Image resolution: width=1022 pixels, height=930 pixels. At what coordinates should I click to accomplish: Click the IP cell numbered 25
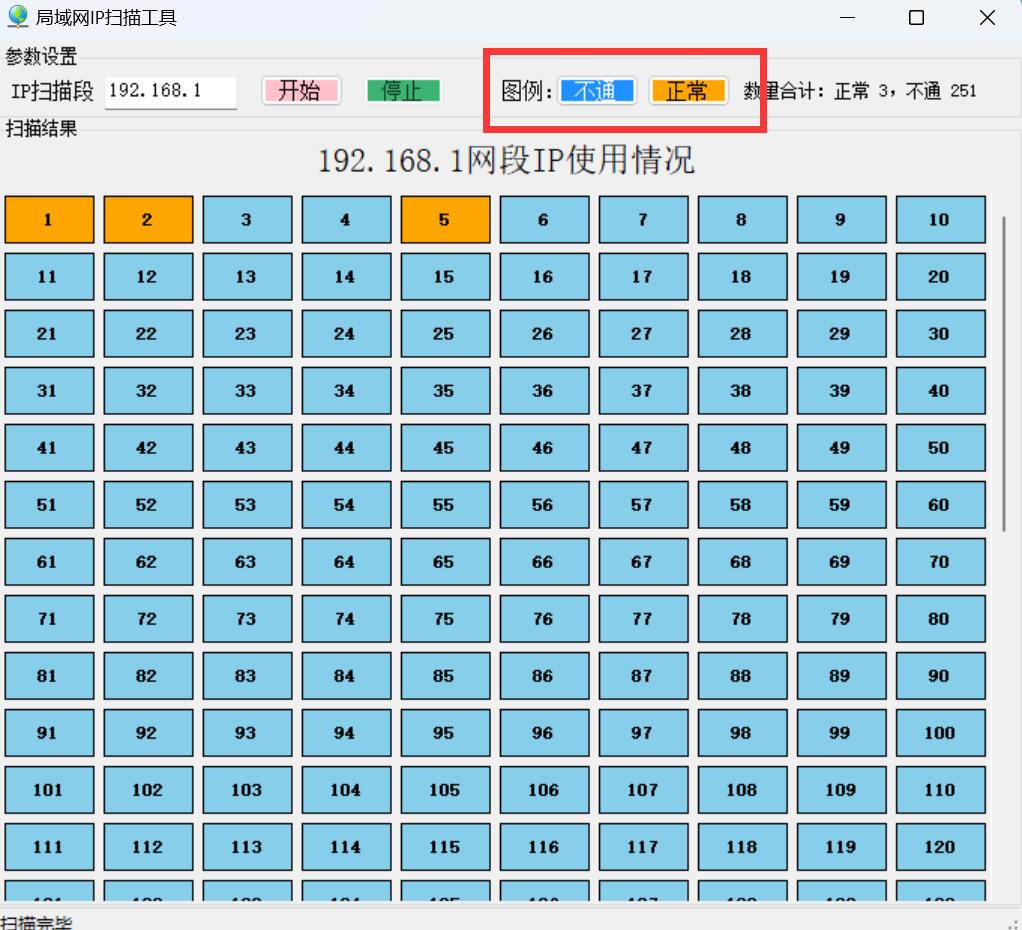[445, 334]
